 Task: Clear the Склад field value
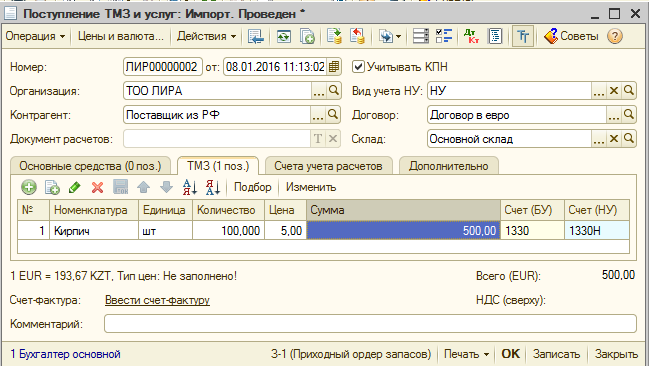click(x=614, y=139)
